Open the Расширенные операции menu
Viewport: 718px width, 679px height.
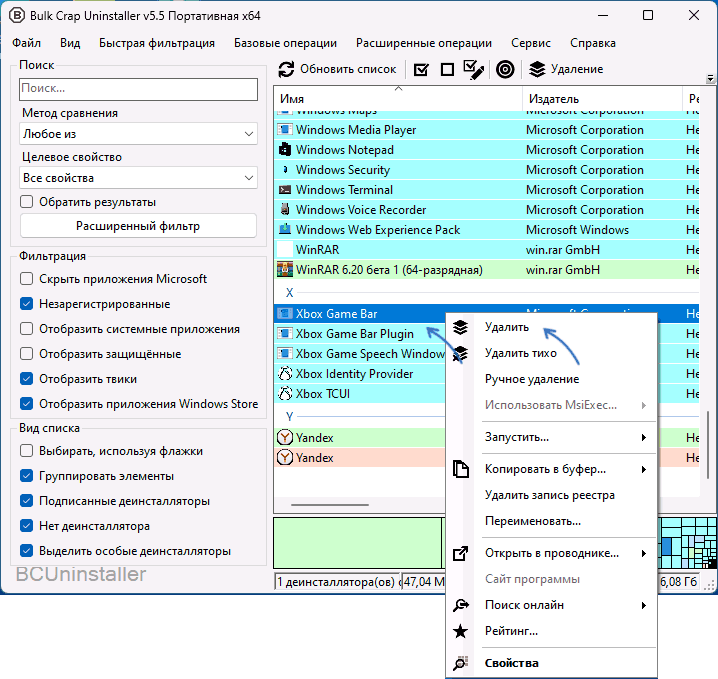424,43
